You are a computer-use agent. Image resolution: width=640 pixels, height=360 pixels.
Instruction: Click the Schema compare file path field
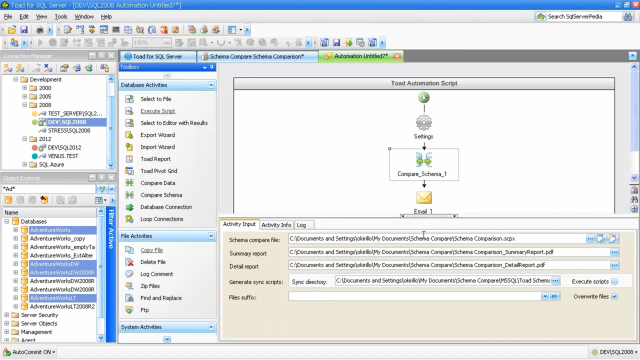437,239
